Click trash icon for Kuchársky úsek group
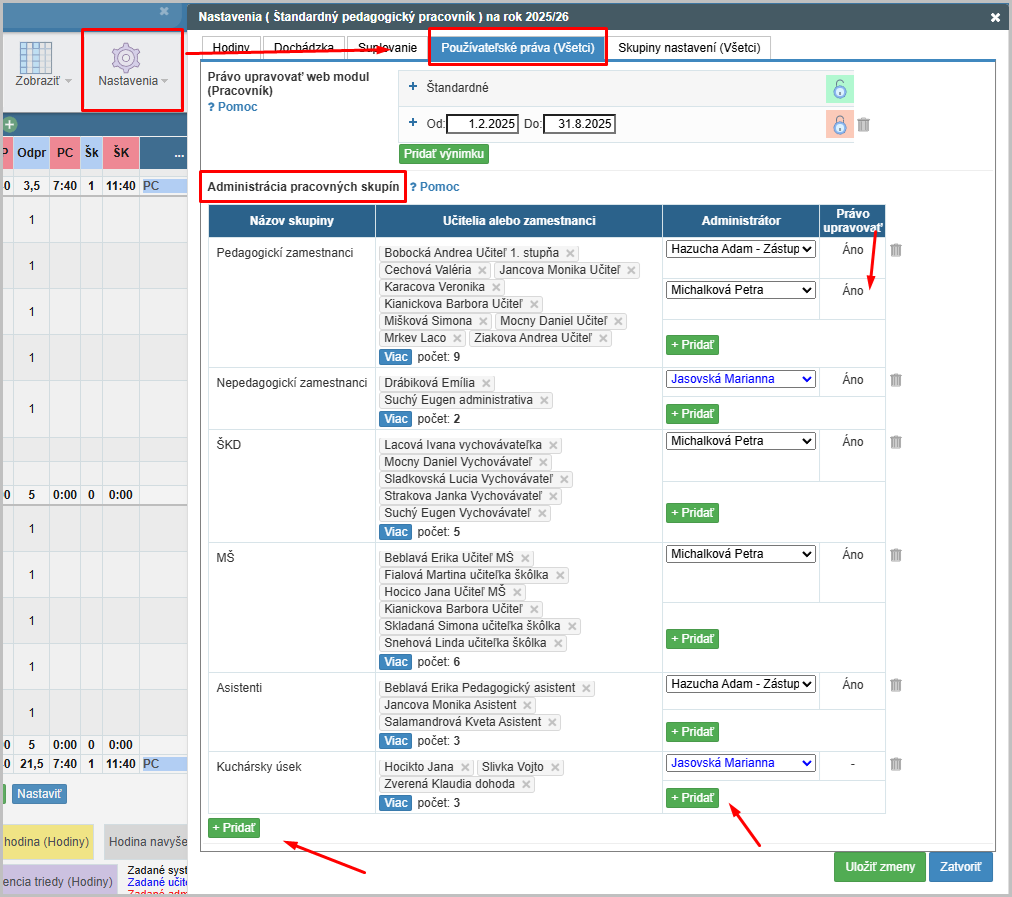The height and width of the screenshot is (897, 1012). pos(896,763)
